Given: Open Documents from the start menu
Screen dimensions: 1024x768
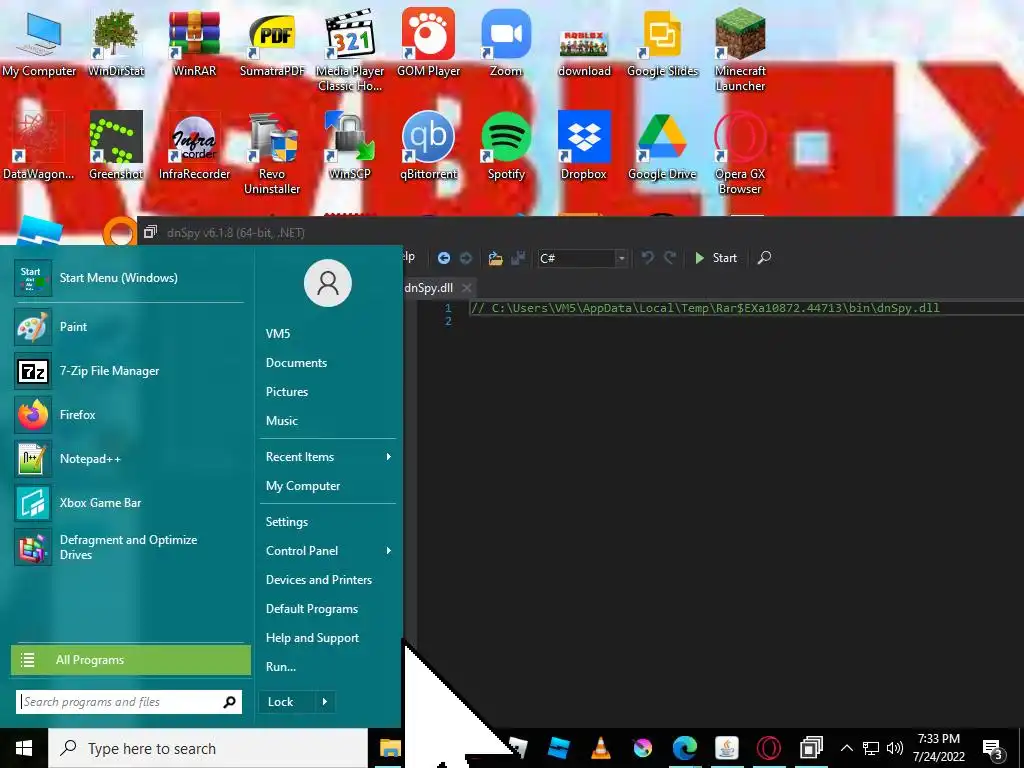Looking at the screenshot, I should (296, 362).
